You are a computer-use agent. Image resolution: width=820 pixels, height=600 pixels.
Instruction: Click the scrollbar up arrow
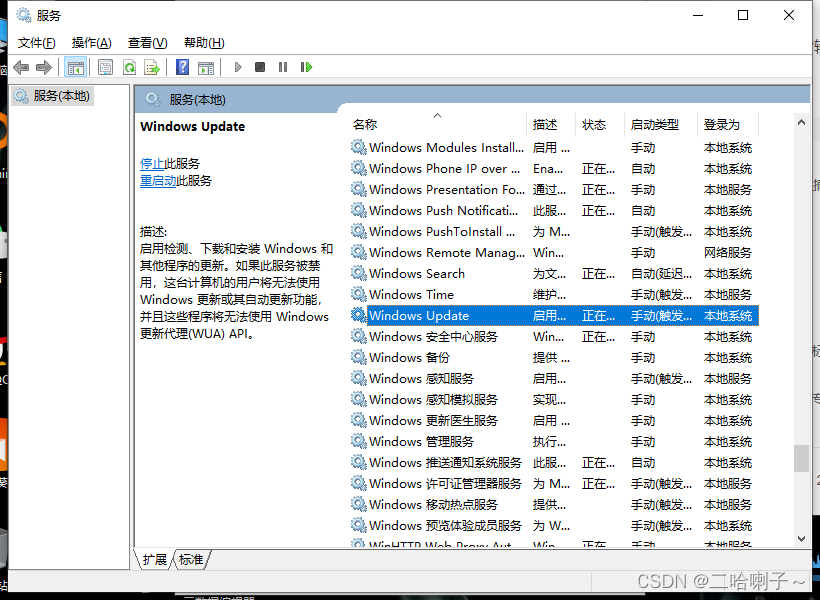point(801,122)
